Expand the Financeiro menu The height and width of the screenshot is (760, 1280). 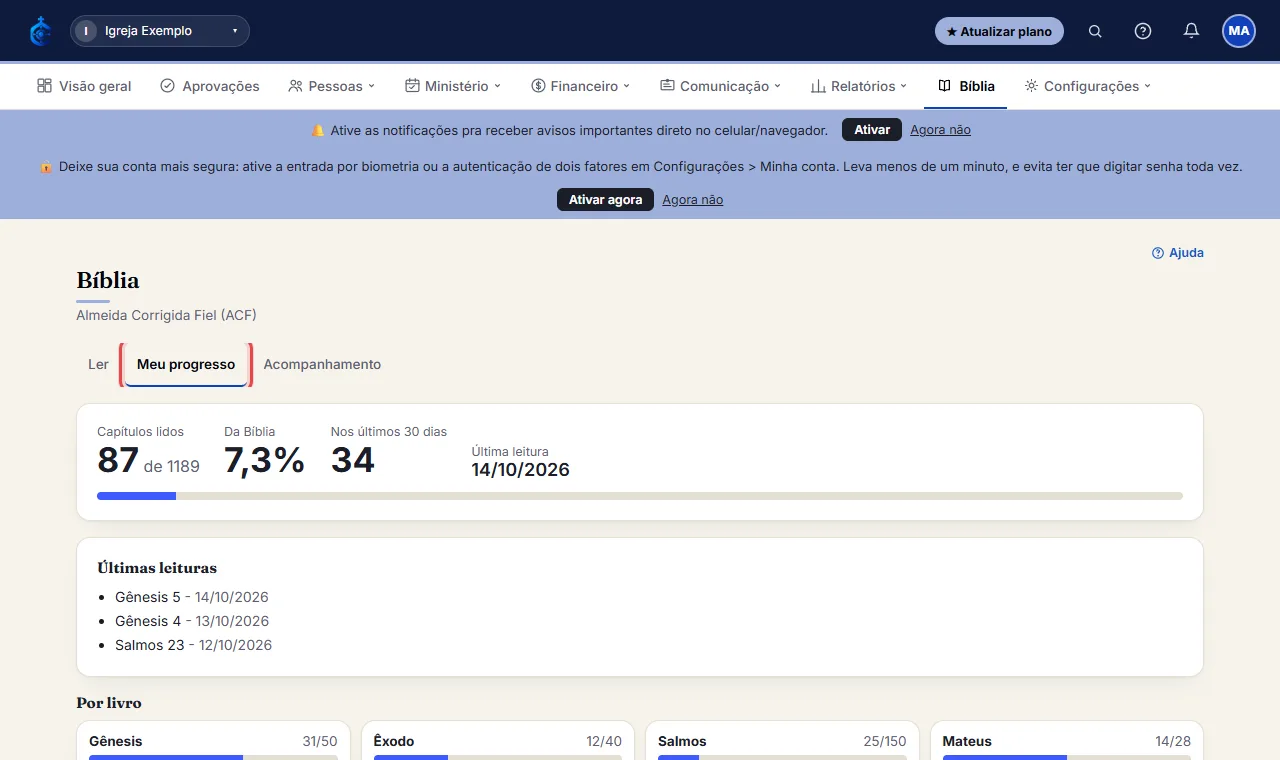[581, 86]
